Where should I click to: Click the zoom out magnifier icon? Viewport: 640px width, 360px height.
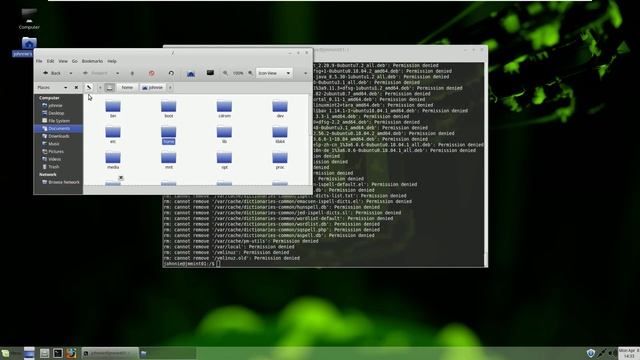[x=225, y=73]
